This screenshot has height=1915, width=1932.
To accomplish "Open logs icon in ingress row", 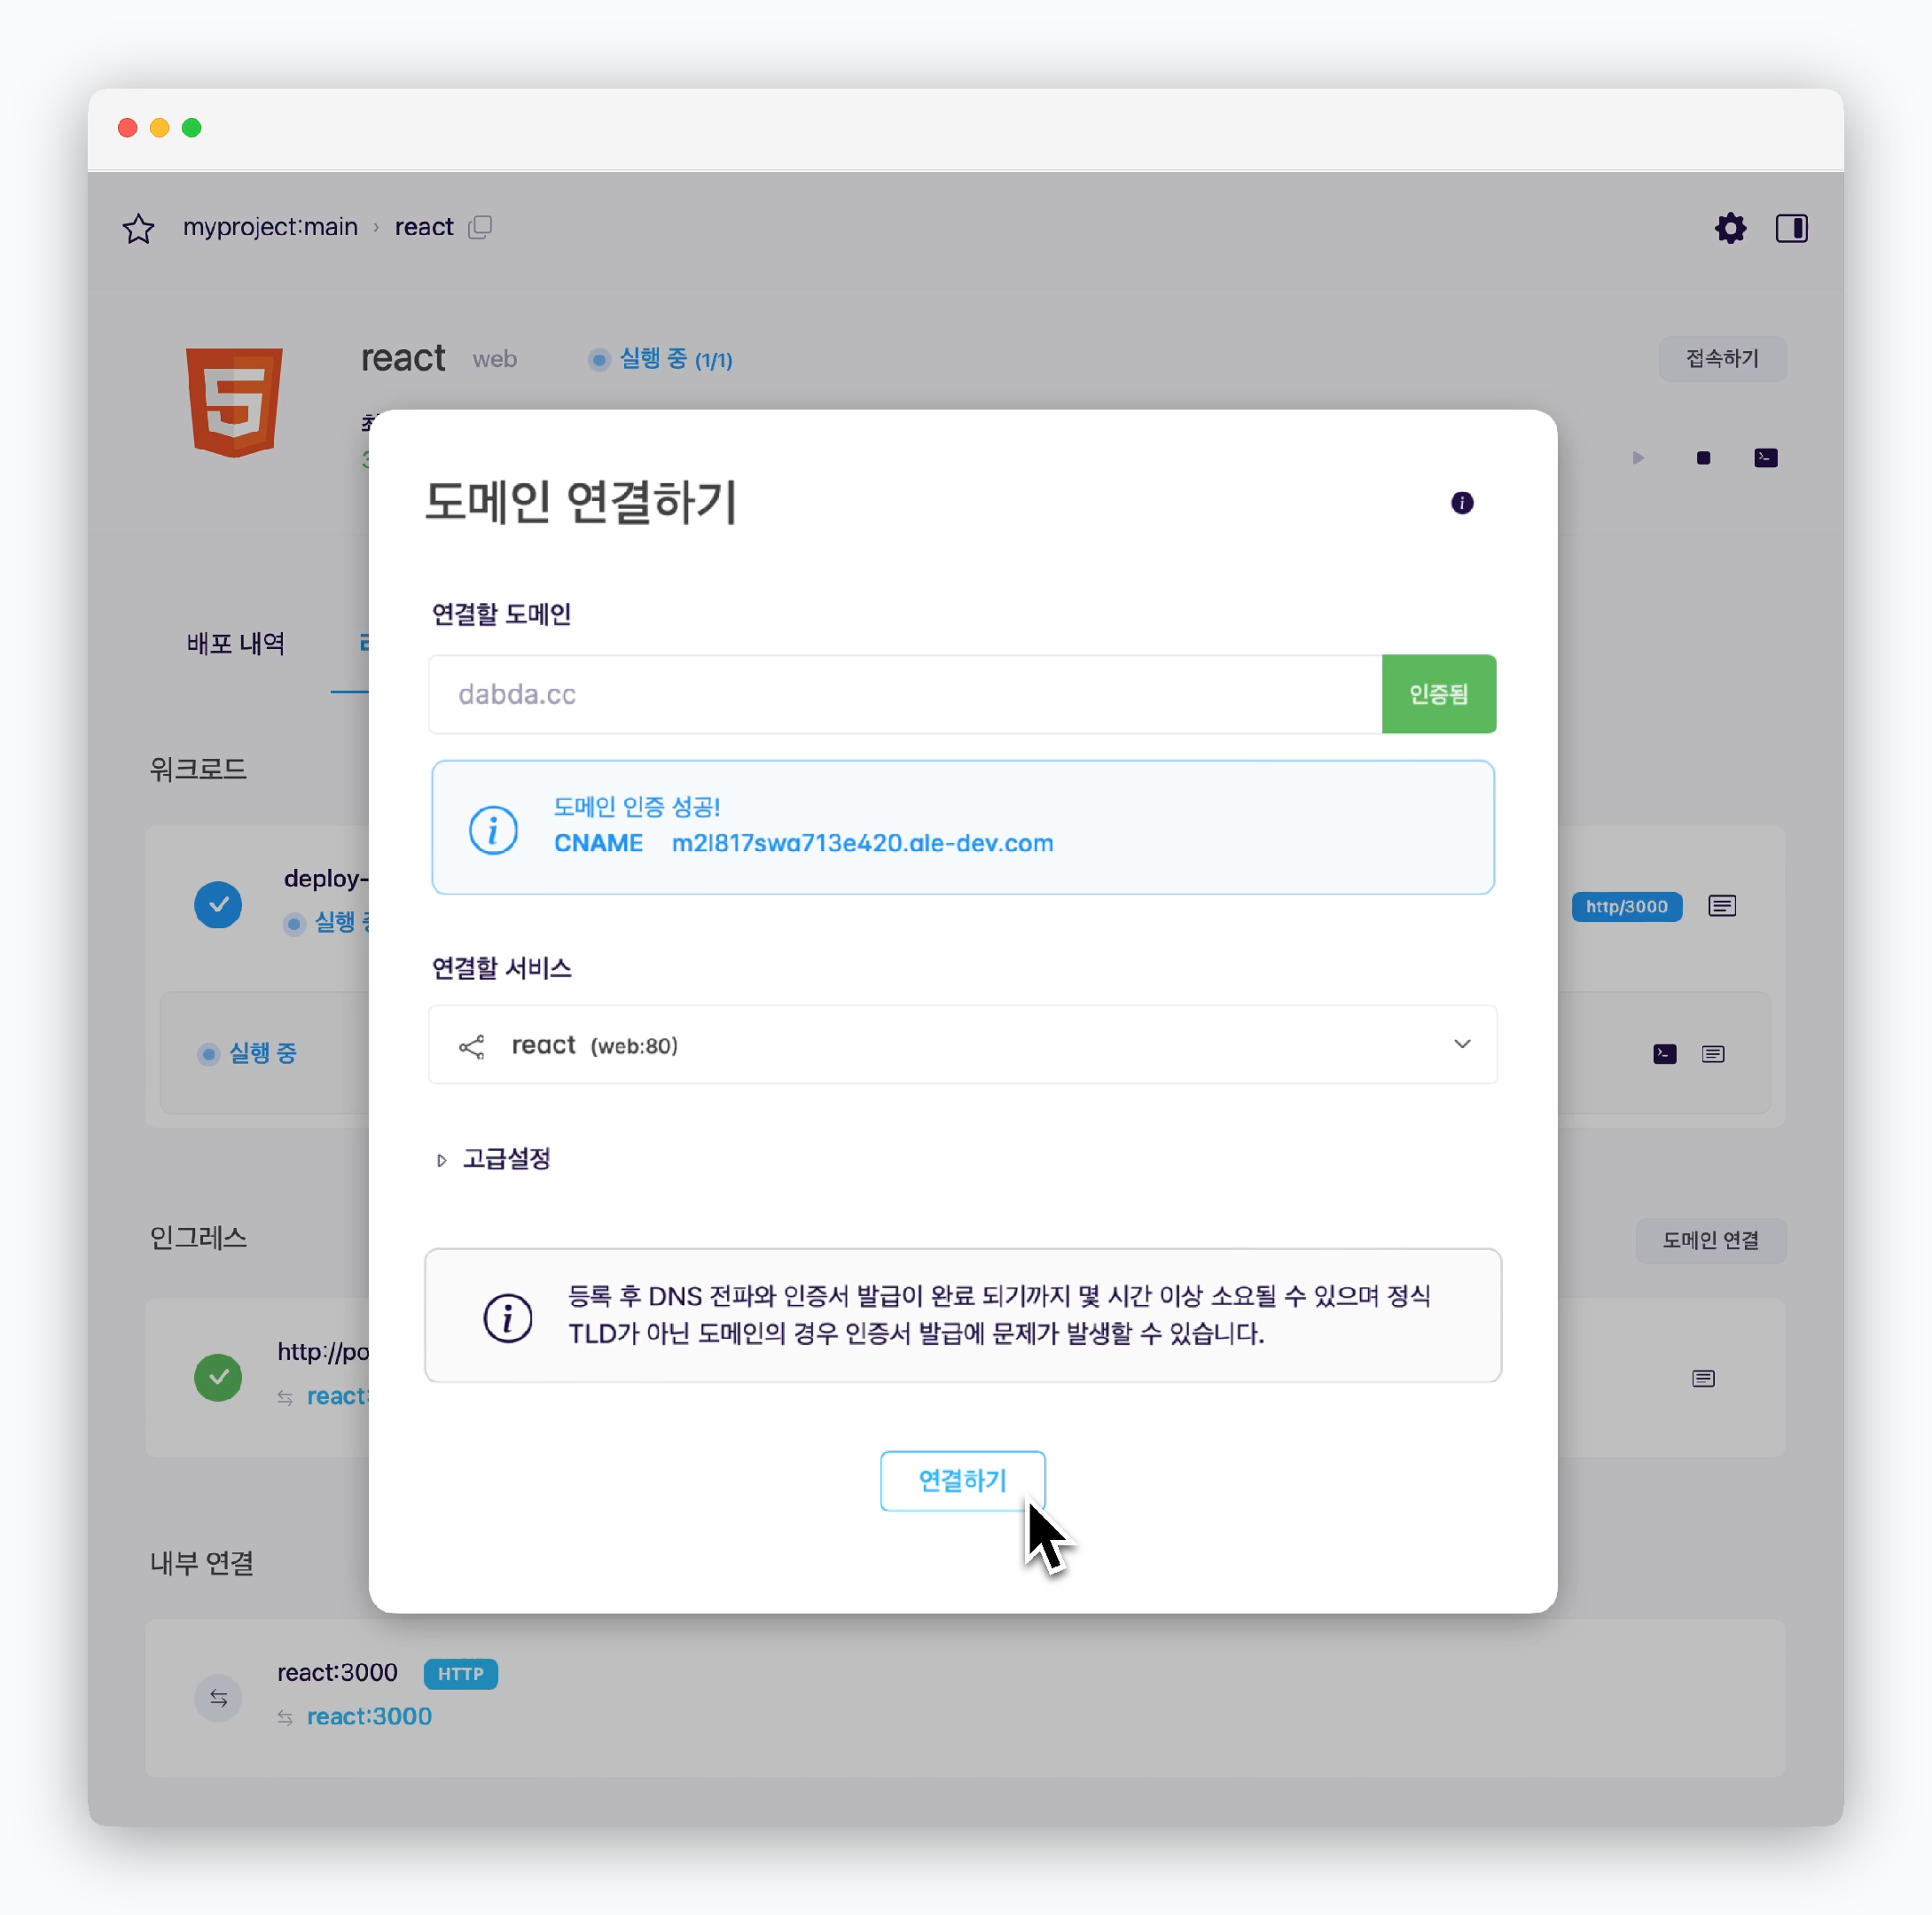I will 1703,1378.
